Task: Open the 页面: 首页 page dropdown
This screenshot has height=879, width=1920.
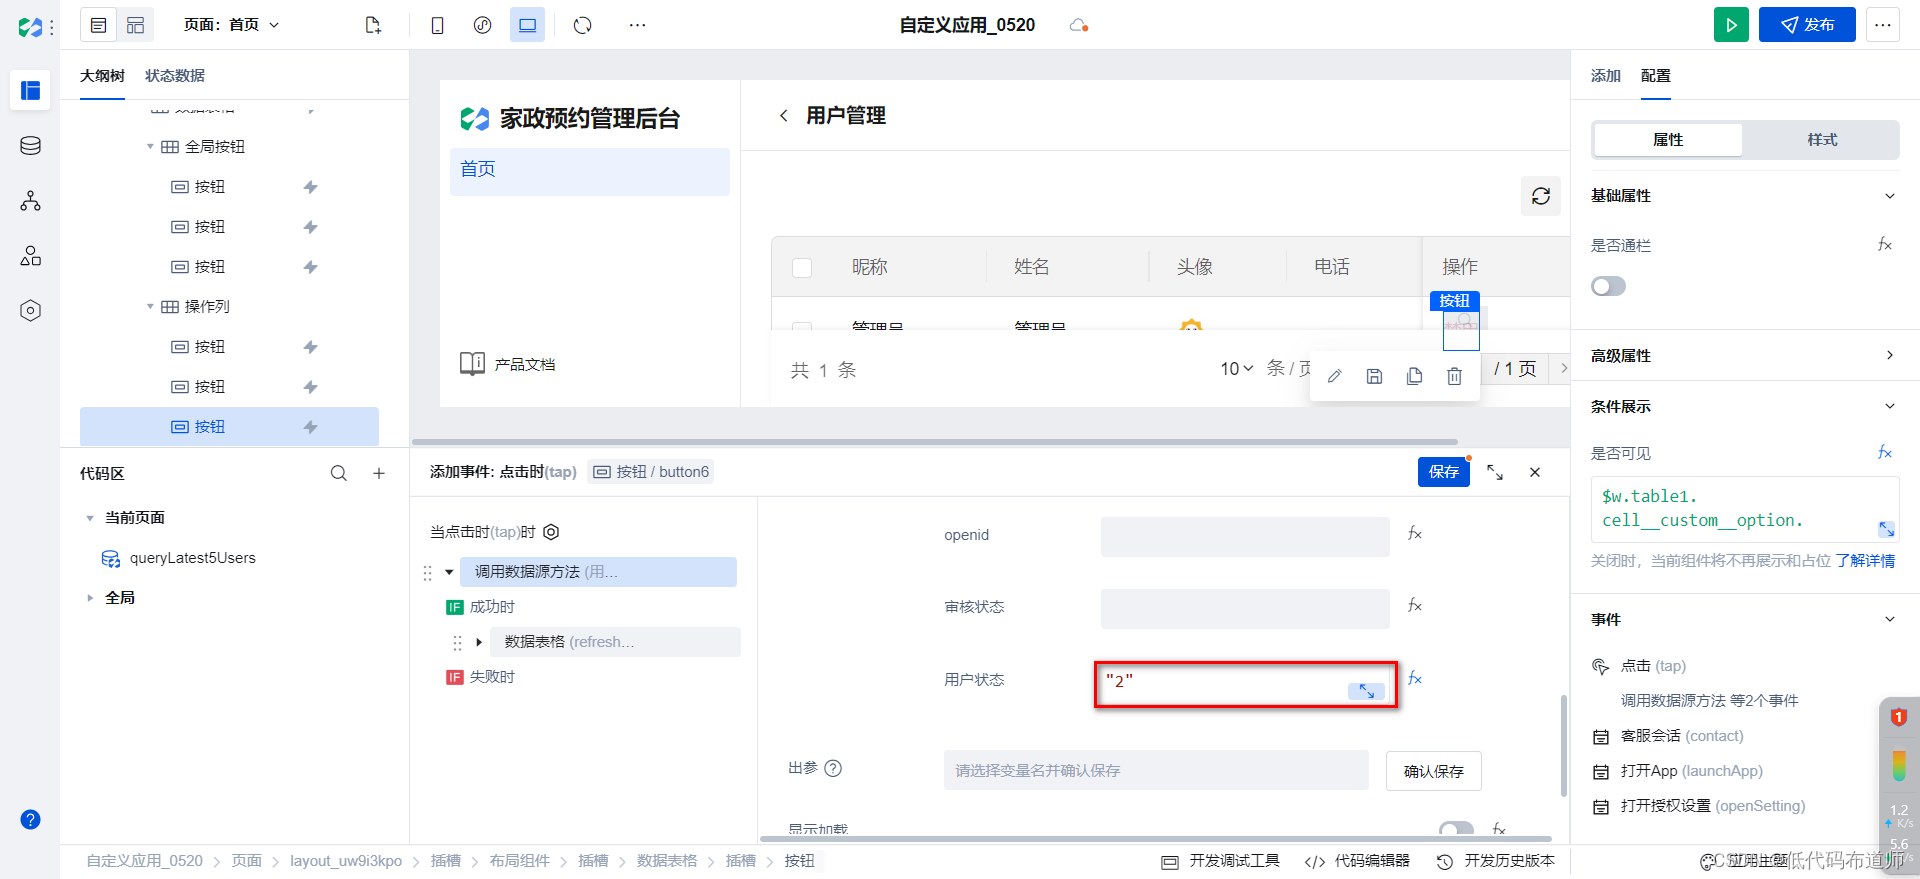Action: (232, 25)
